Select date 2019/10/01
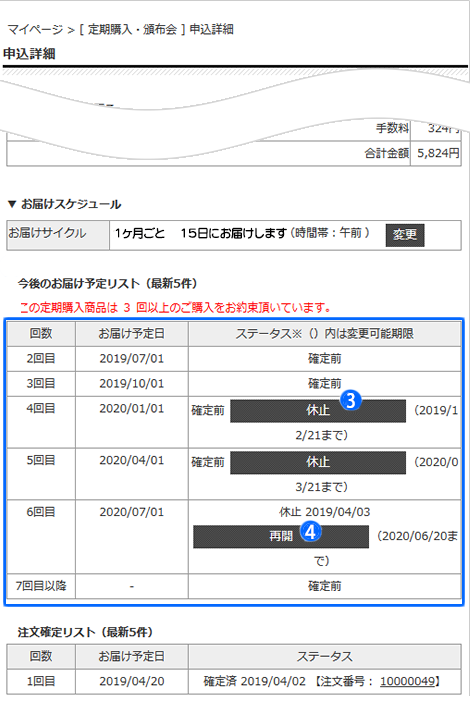The height and width of the screenshot is (702, 472). (132, 384)
